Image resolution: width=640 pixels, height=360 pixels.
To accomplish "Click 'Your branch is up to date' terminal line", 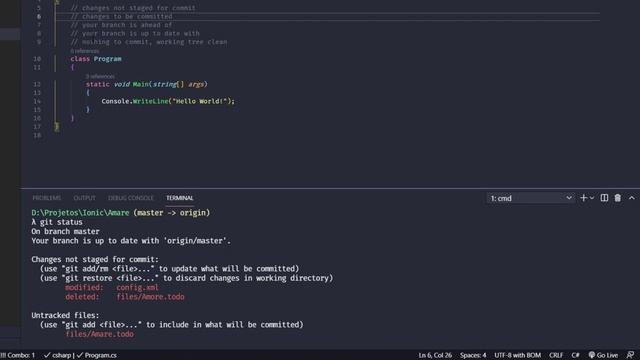I will 131,241.
